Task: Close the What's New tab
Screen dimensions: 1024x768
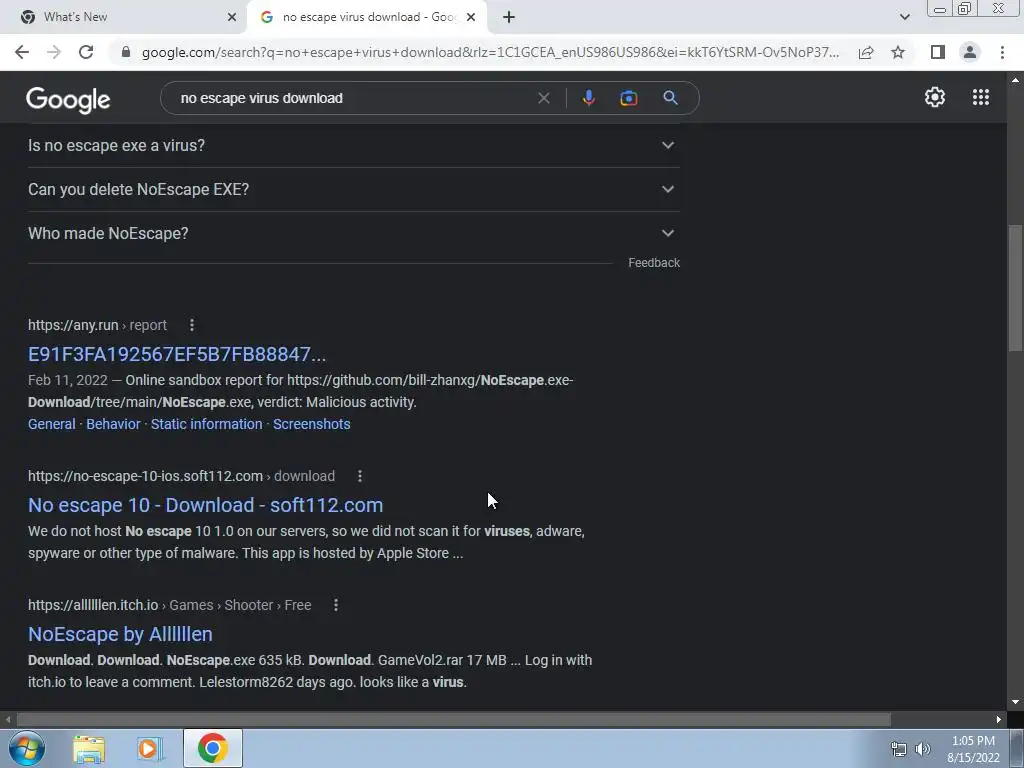Action: (232, 17)
